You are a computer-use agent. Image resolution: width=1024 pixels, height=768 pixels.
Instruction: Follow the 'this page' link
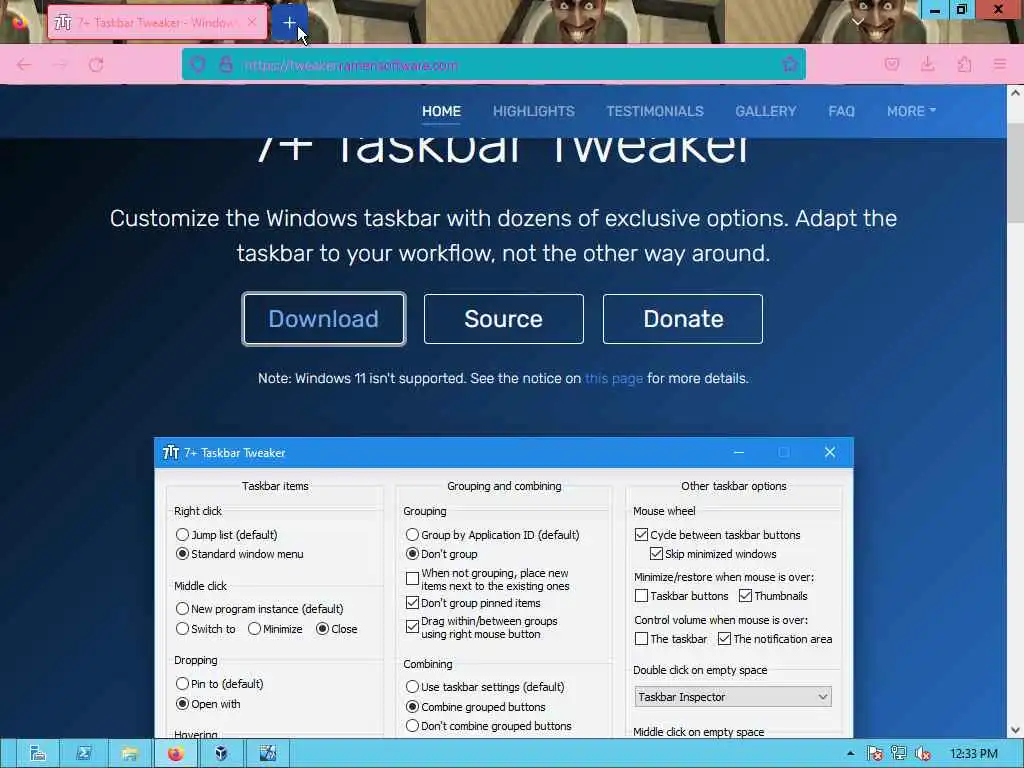click(614, 378)
